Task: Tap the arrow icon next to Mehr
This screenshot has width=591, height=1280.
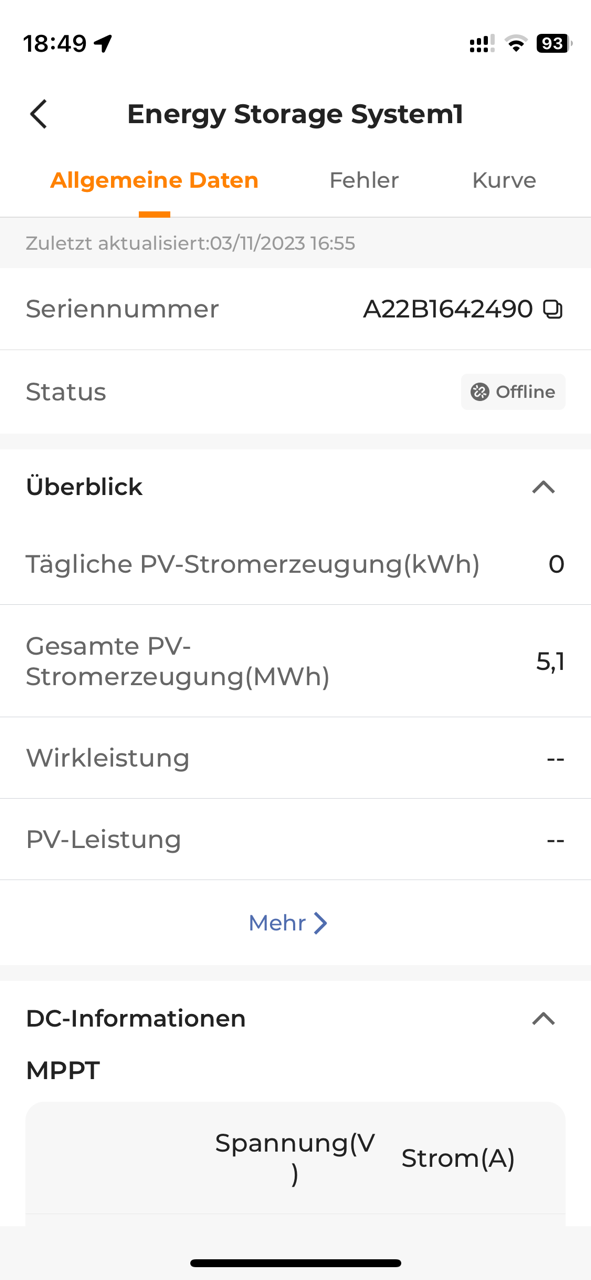Action: point(320,923)
